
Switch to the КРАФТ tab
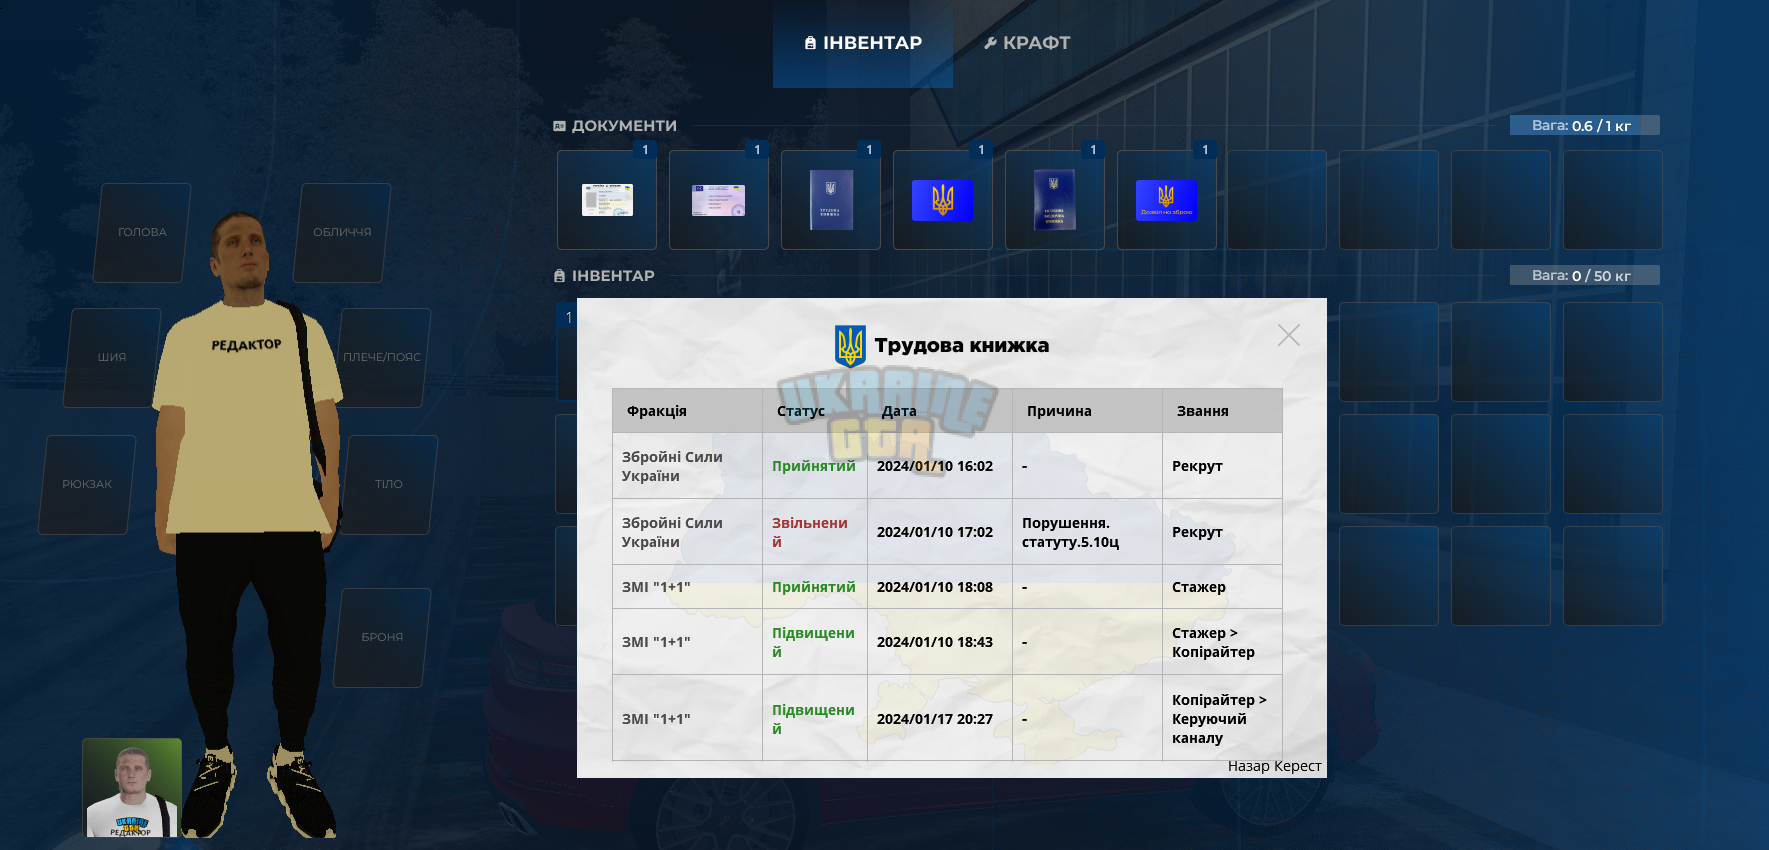pos(1027,43)
